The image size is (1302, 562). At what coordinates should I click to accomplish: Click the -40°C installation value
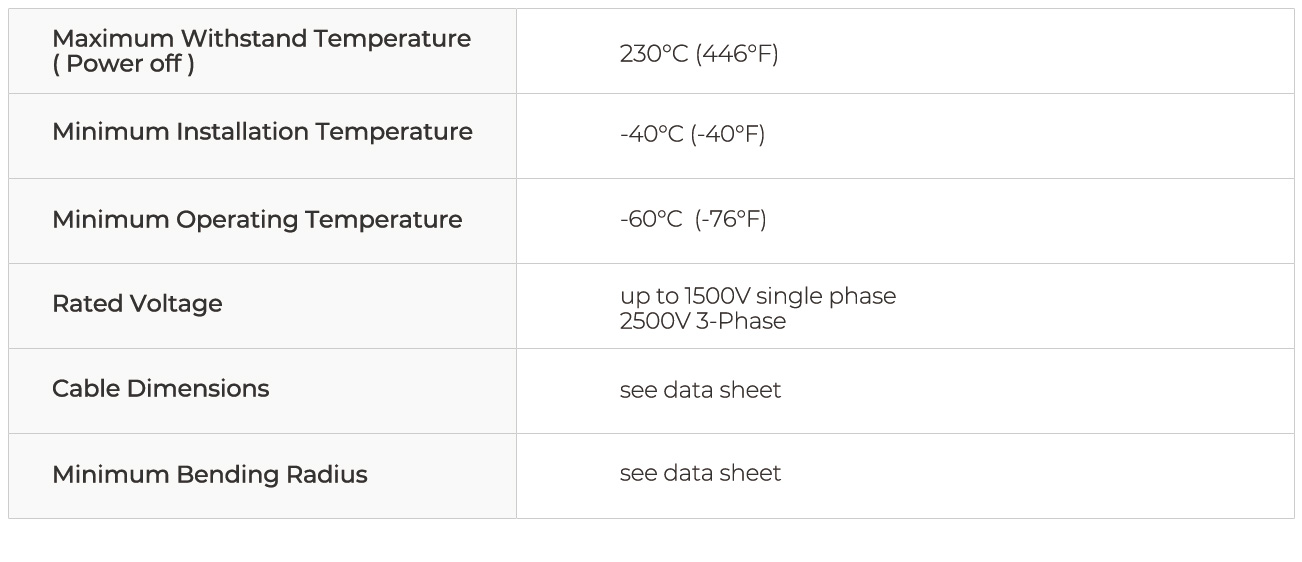pyautogui.click(x=651, y=134)
